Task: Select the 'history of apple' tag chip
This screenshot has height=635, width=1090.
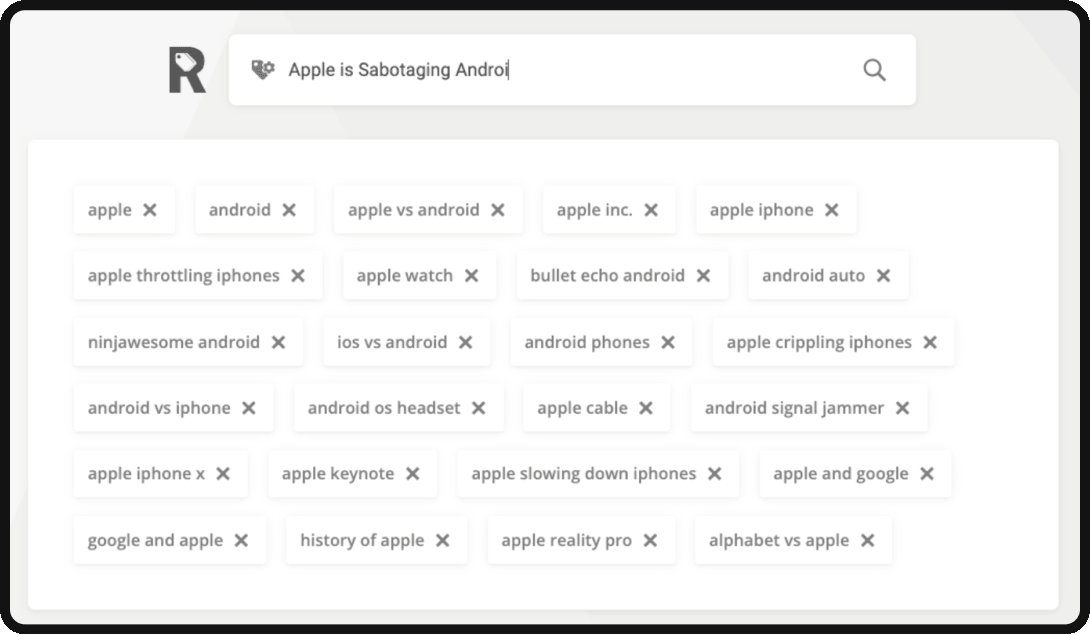Action: pyautogui.click(x=376, y=540)
